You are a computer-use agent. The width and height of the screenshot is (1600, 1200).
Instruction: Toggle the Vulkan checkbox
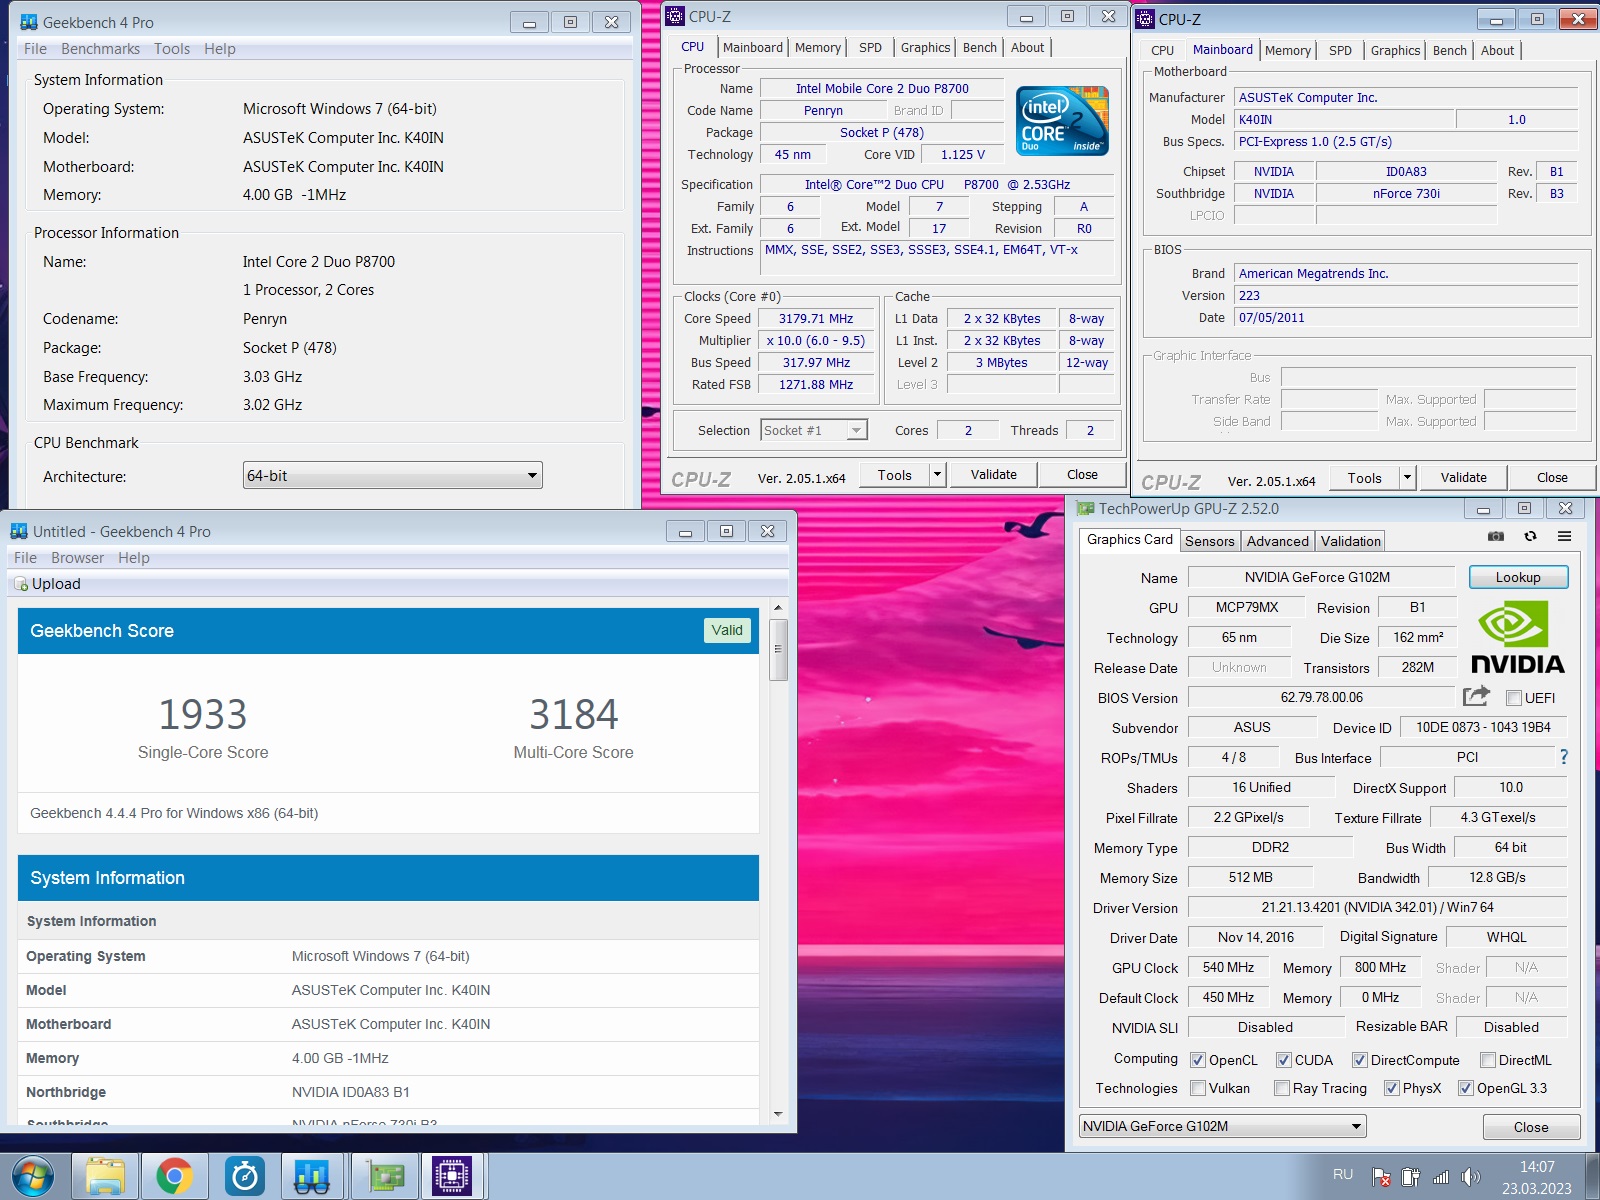tap(1198, 1088)
